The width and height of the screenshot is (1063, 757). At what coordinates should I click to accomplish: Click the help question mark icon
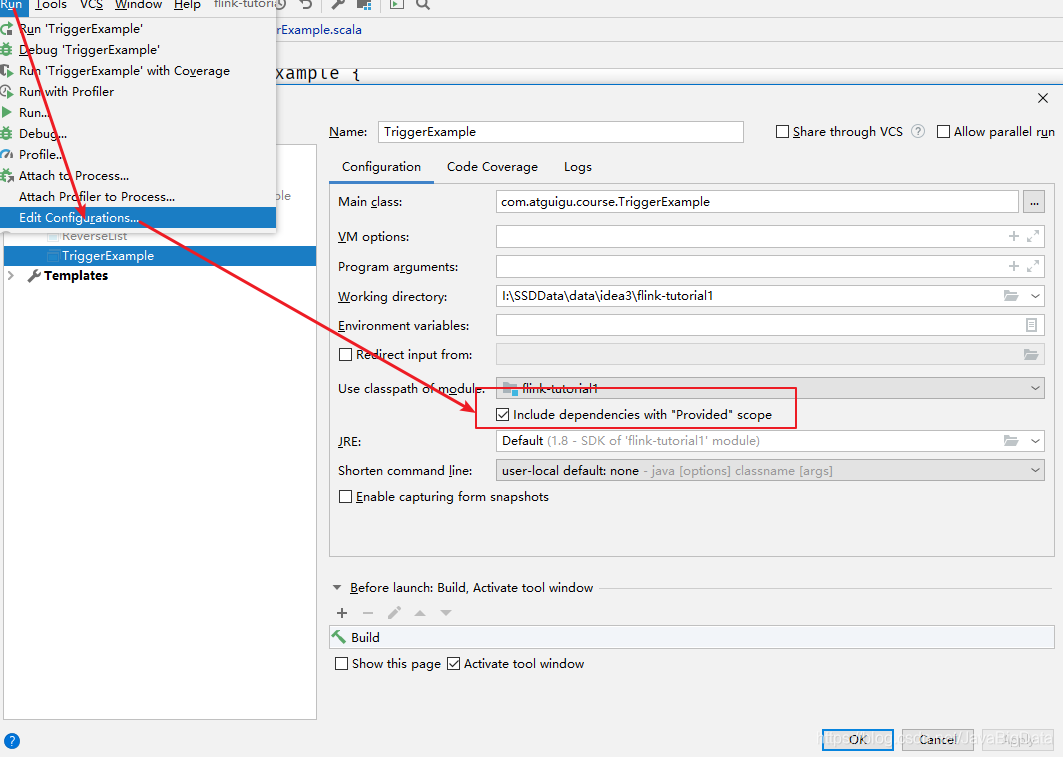pyautogui.click(x=12, y=741)
